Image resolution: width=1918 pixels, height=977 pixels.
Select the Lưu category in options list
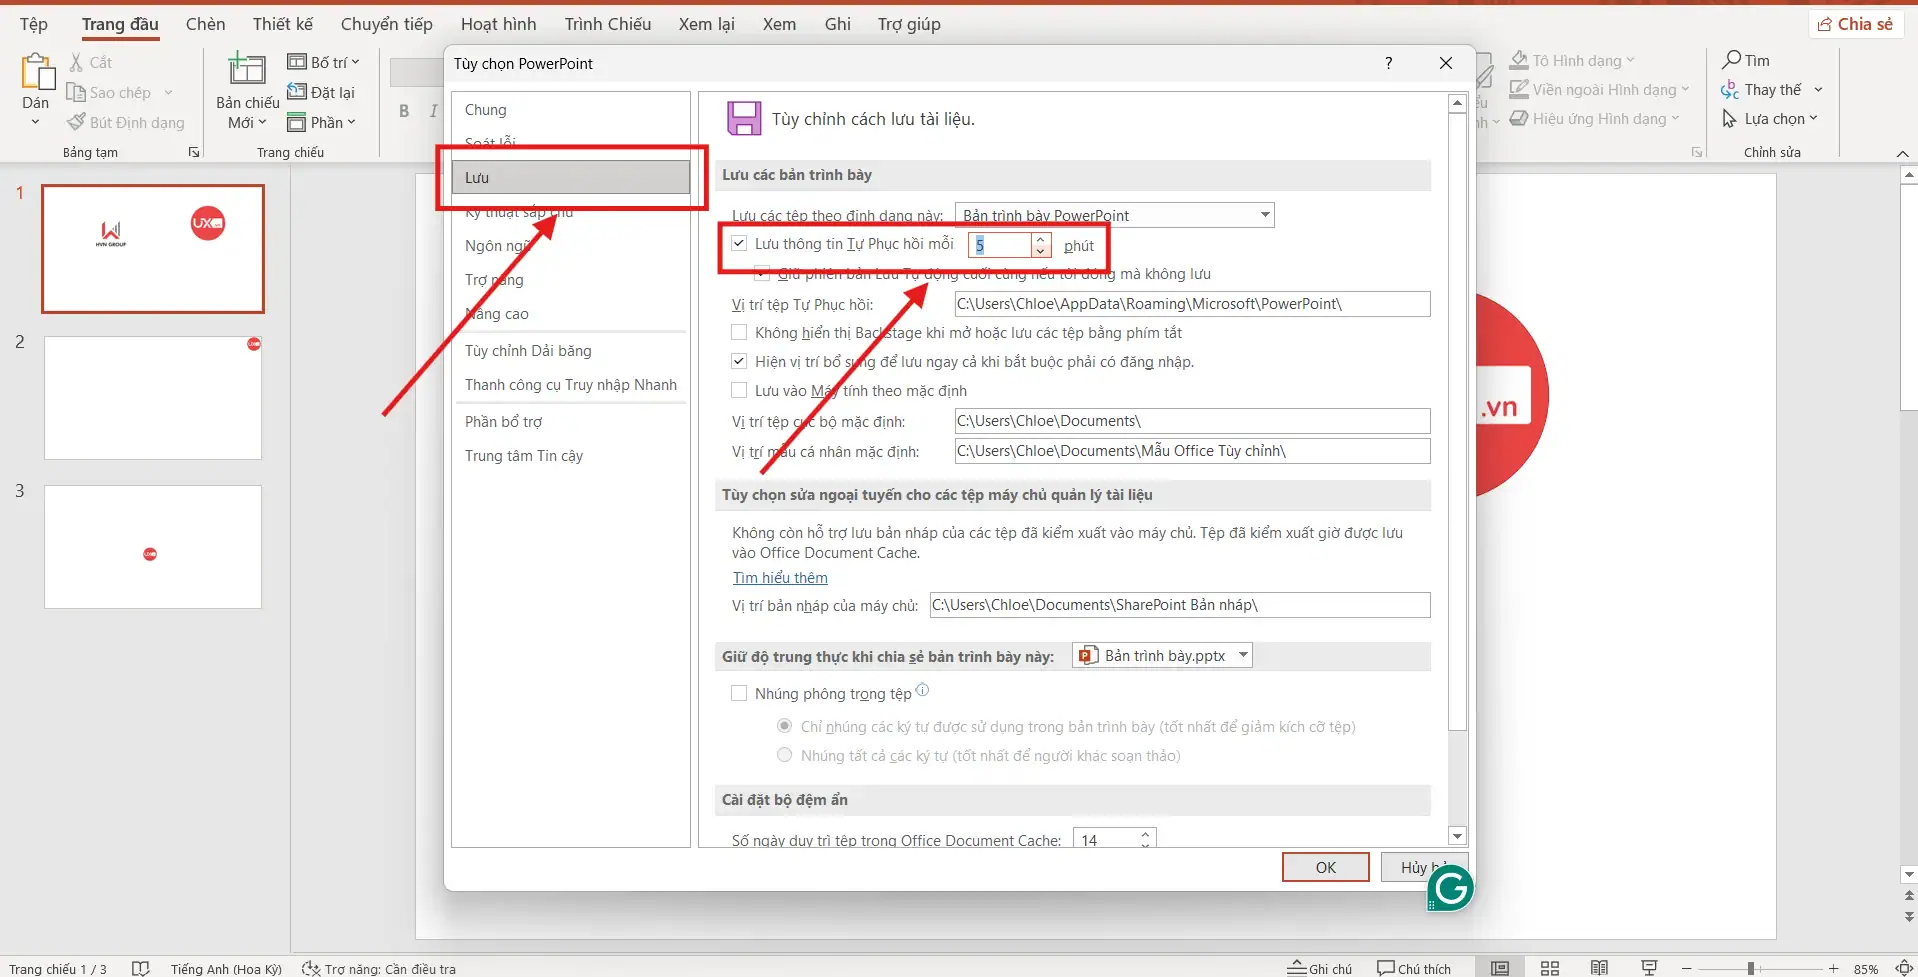571,177
